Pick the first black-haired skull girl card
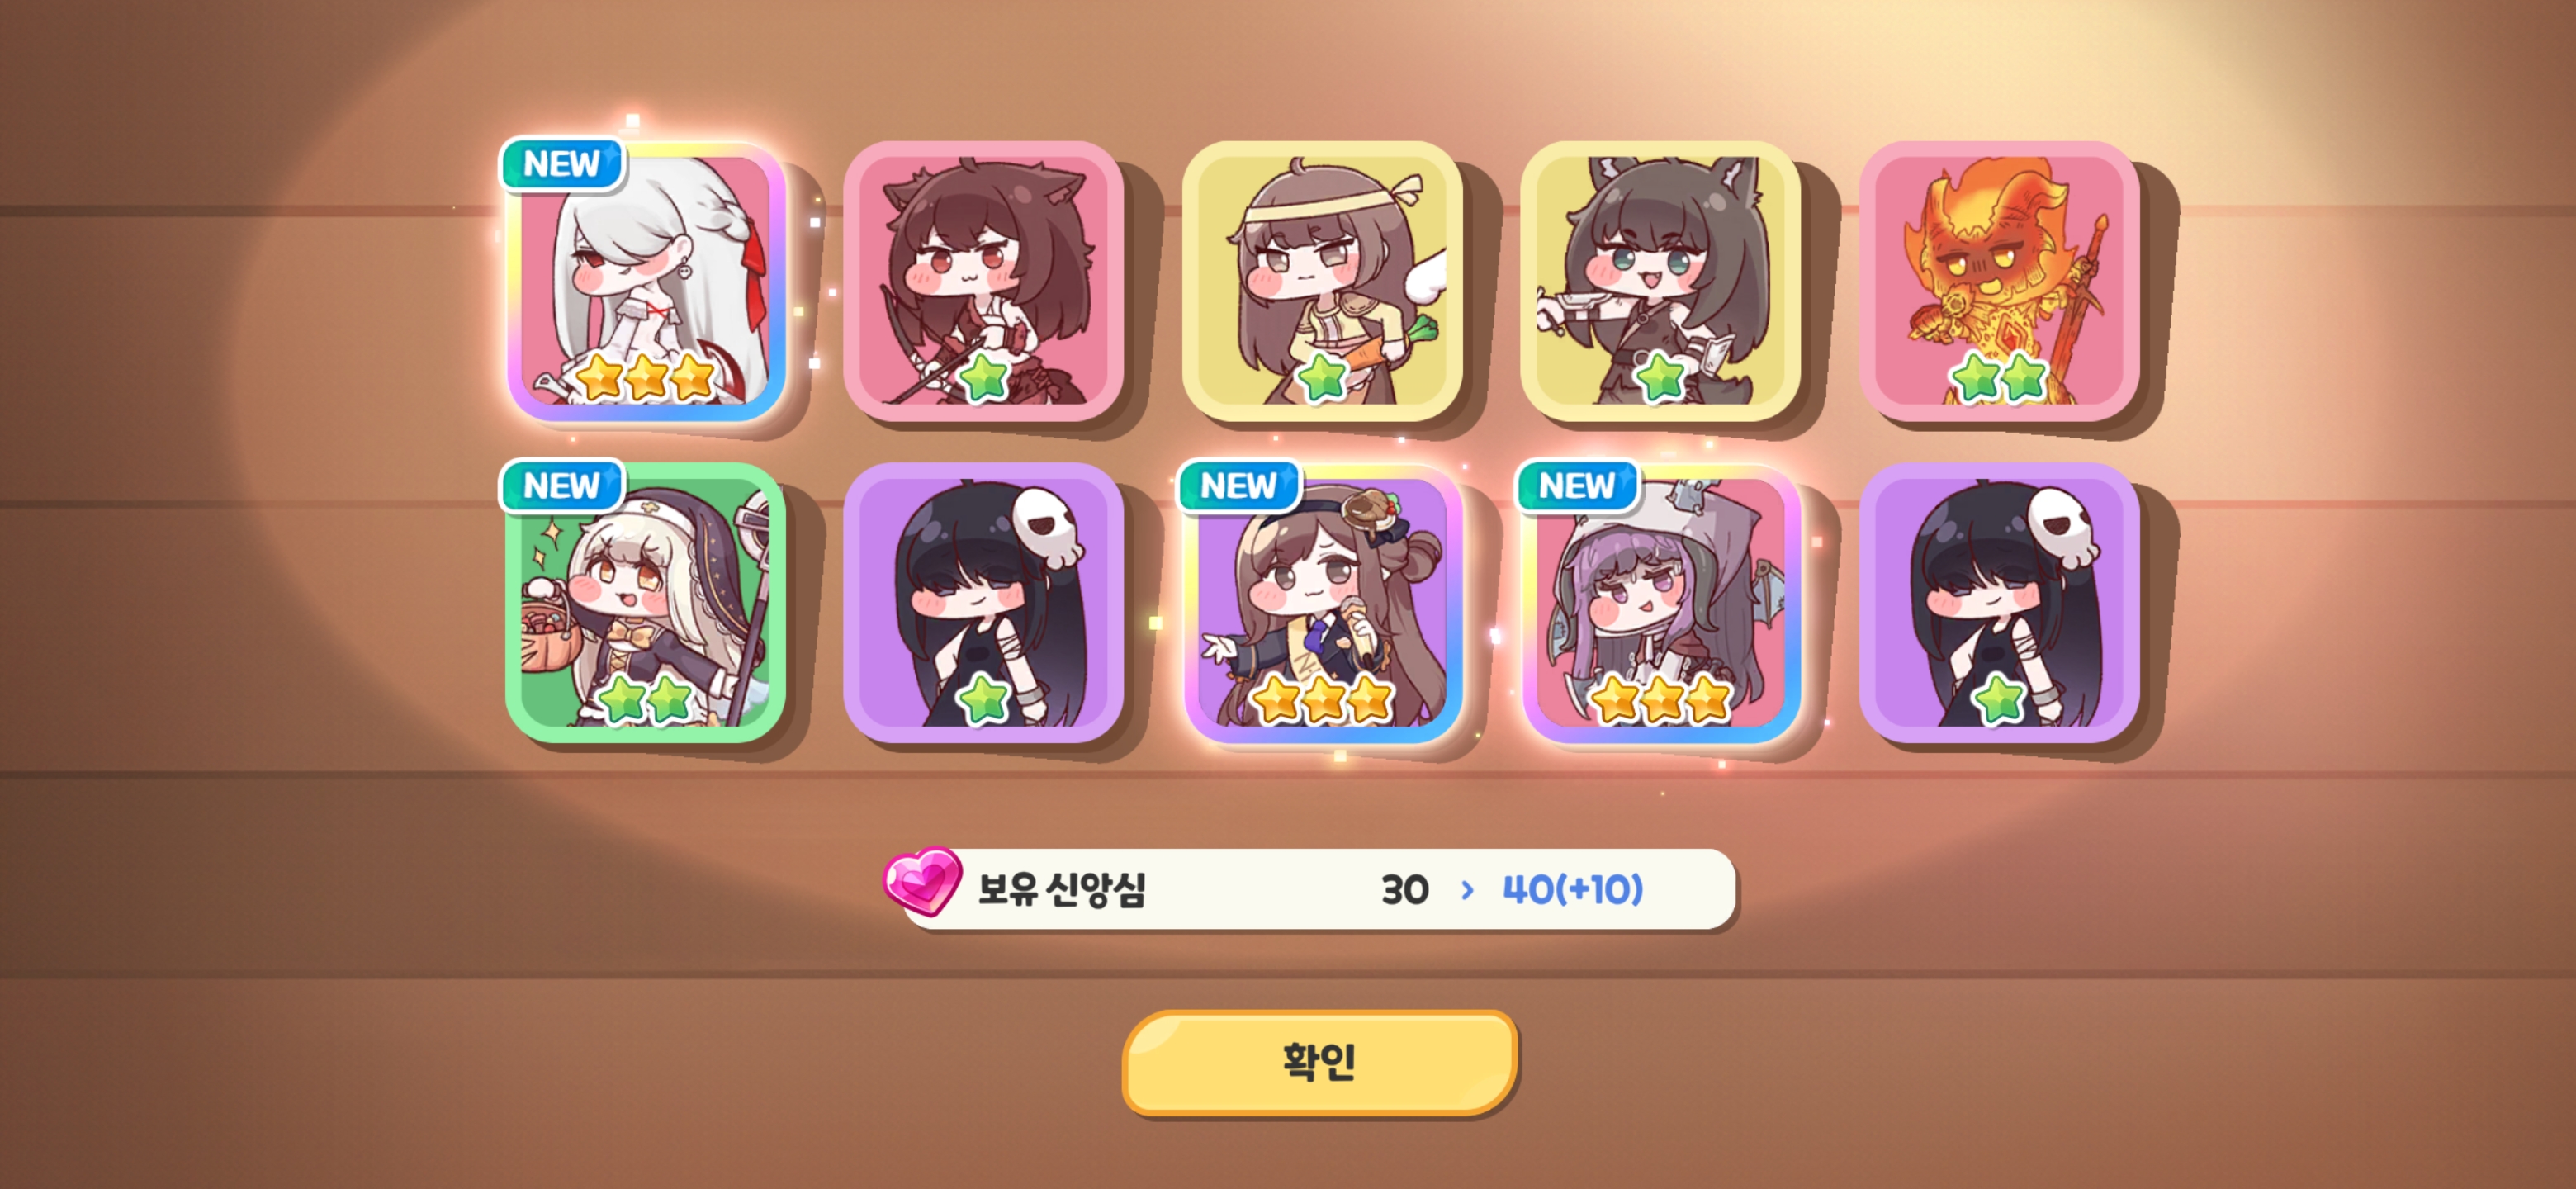The image size is (2576, 1189). point(984,603)
